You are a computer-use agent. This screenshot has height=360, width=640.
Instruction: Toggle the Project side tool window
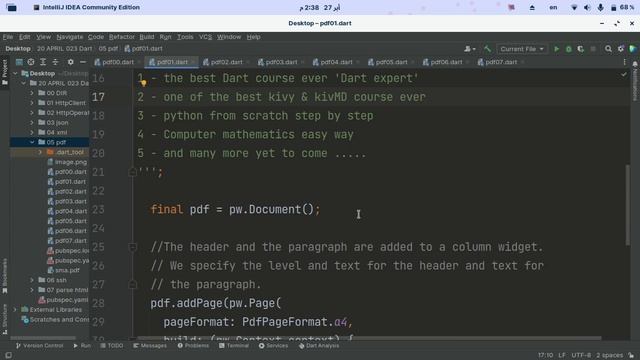pos(4,72)
